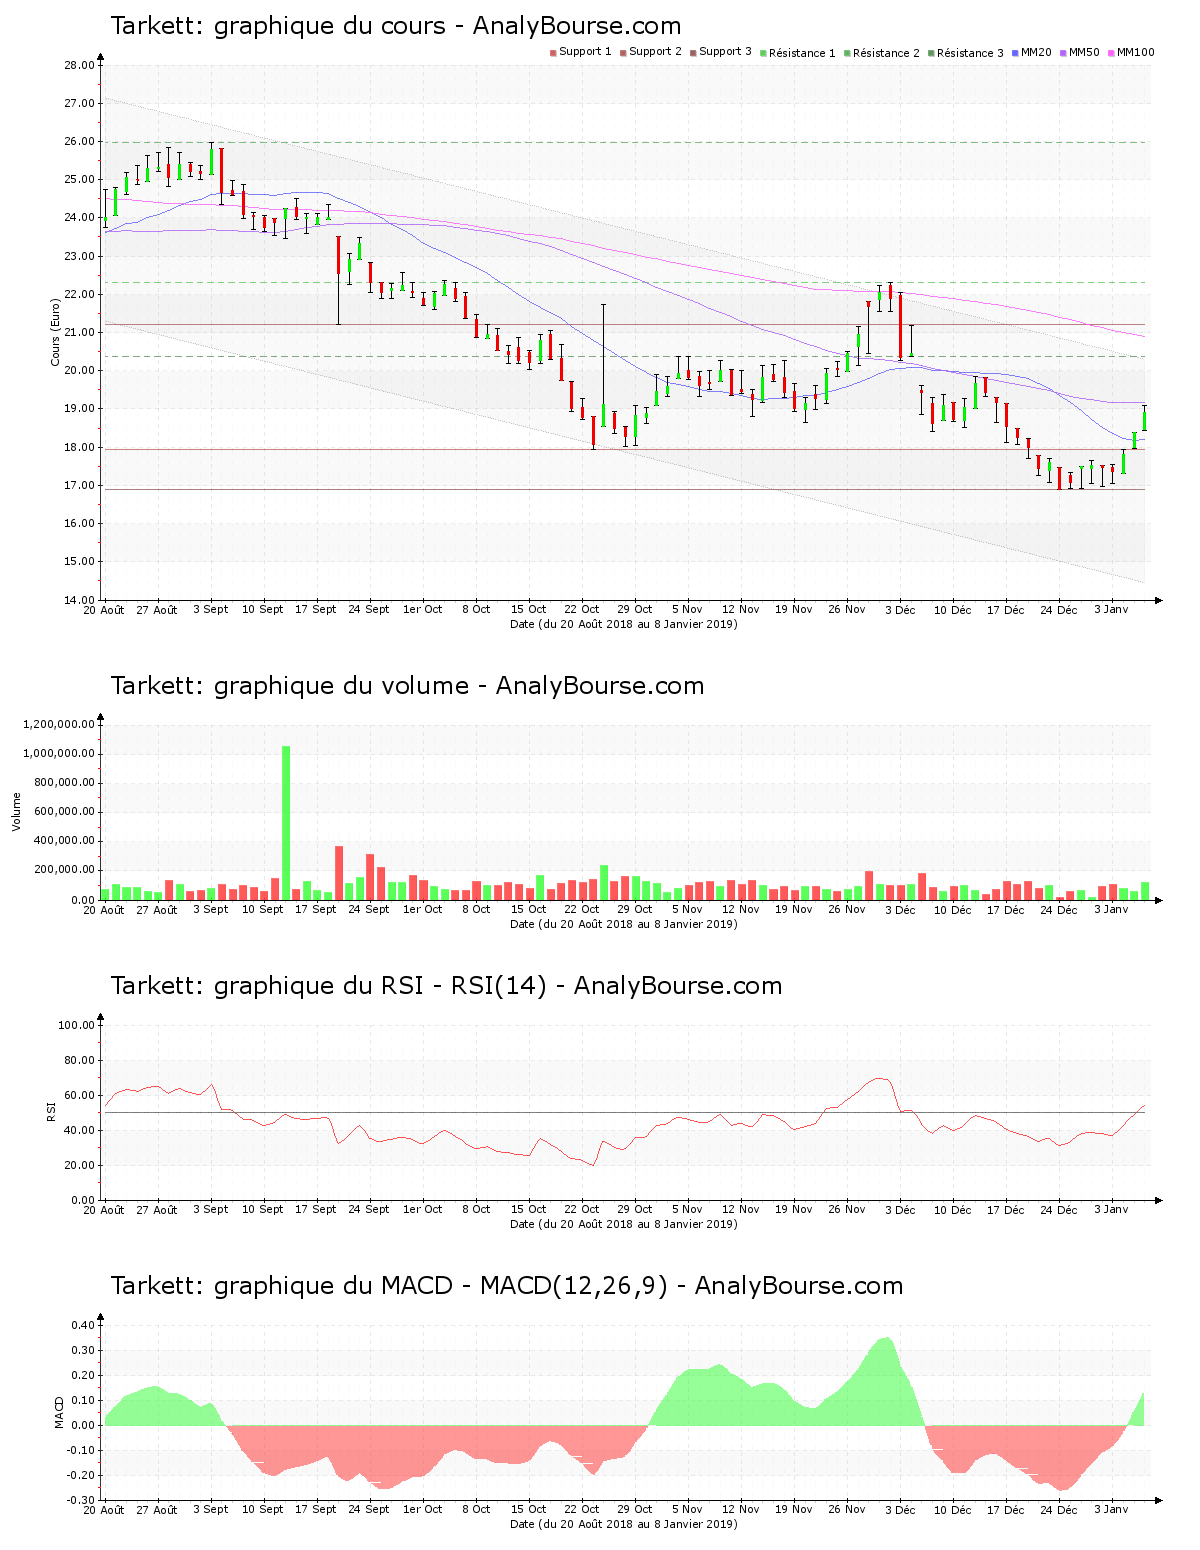Click '5 Nov' on the MACD chart axis
This screenshot has height=1550, width=1200.
point(688,1510)
